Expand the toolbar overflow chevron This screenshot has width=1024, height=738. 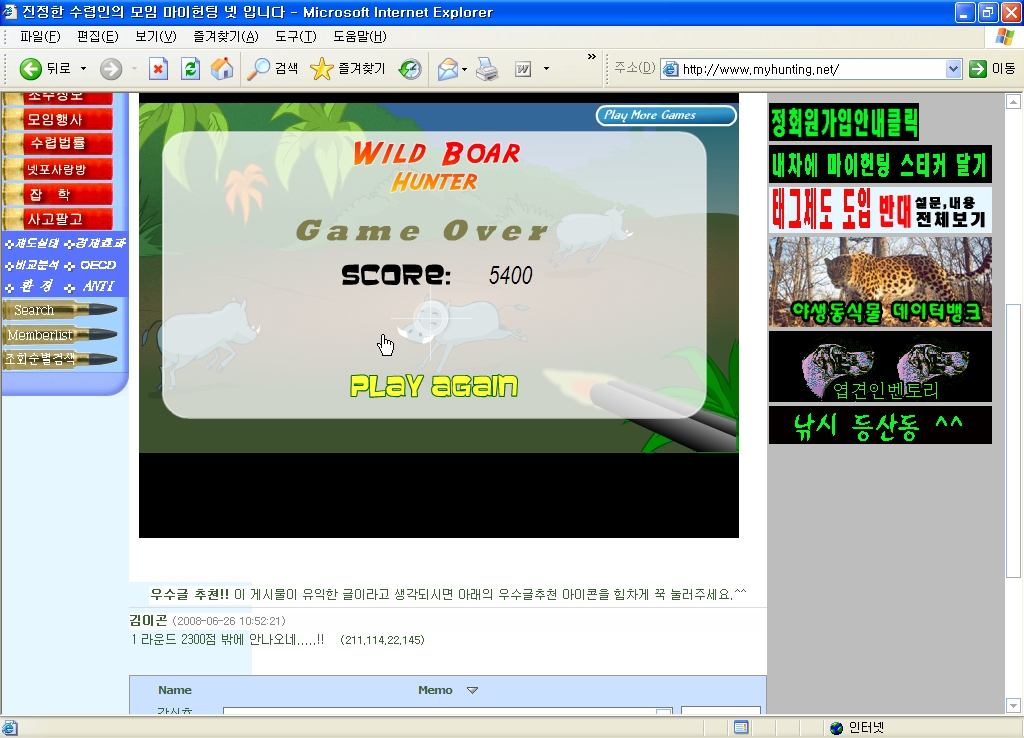(x=591, y=56)
